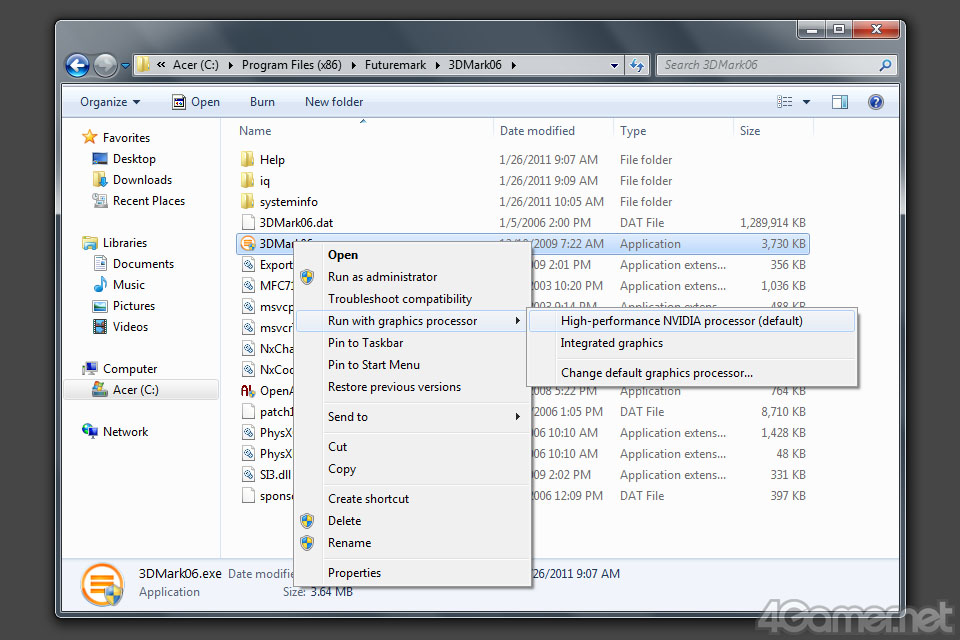Select Documents library

143,263
